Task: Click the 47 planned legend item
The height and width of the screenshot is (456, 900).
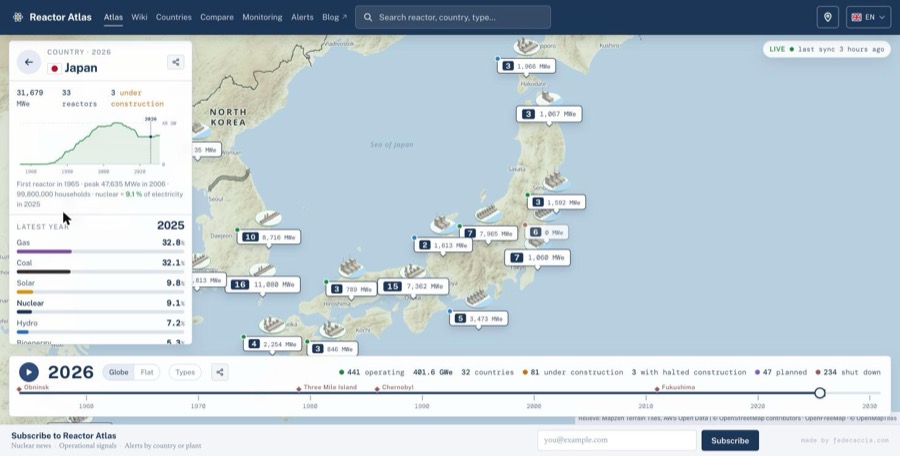Action: [x=781, y=372]
